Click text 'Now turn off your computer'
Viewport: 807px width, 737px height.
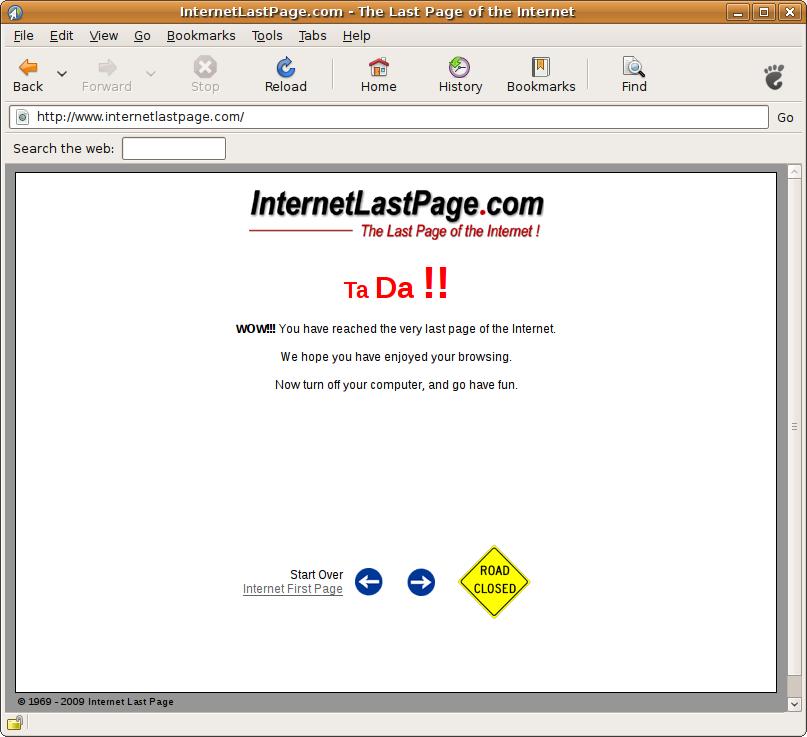(349, 385)
